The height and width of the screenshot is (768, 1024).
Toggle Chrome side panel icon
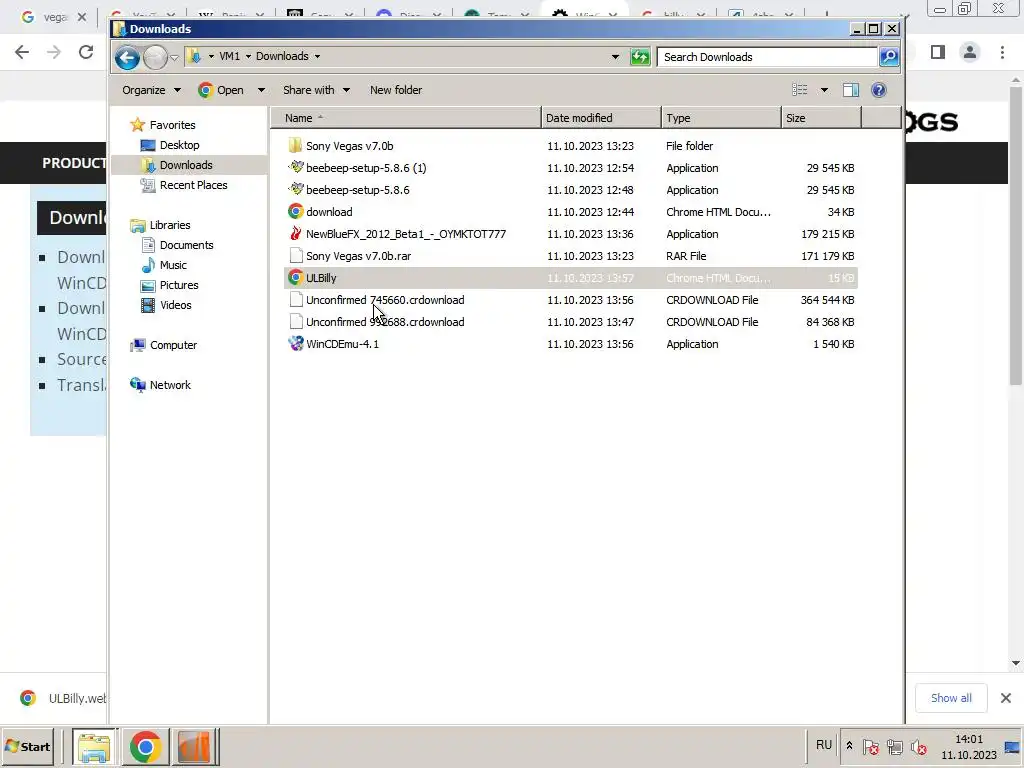click(x=938, y=52)
